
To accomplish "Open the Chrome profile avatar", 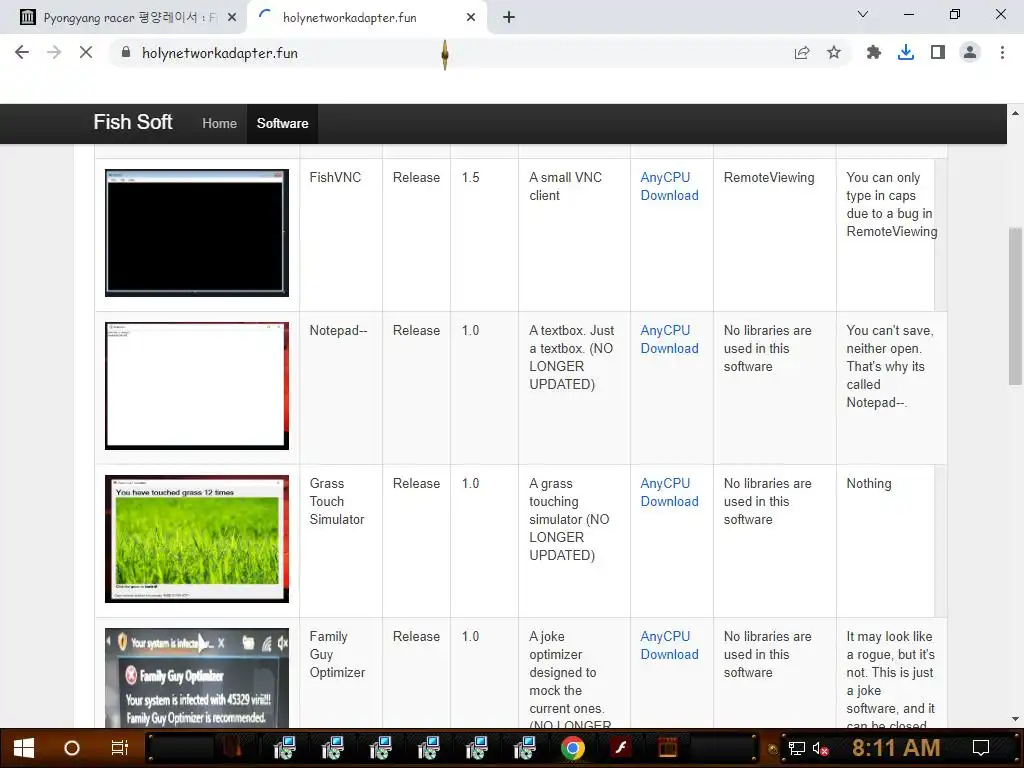I will click(970, 52).
